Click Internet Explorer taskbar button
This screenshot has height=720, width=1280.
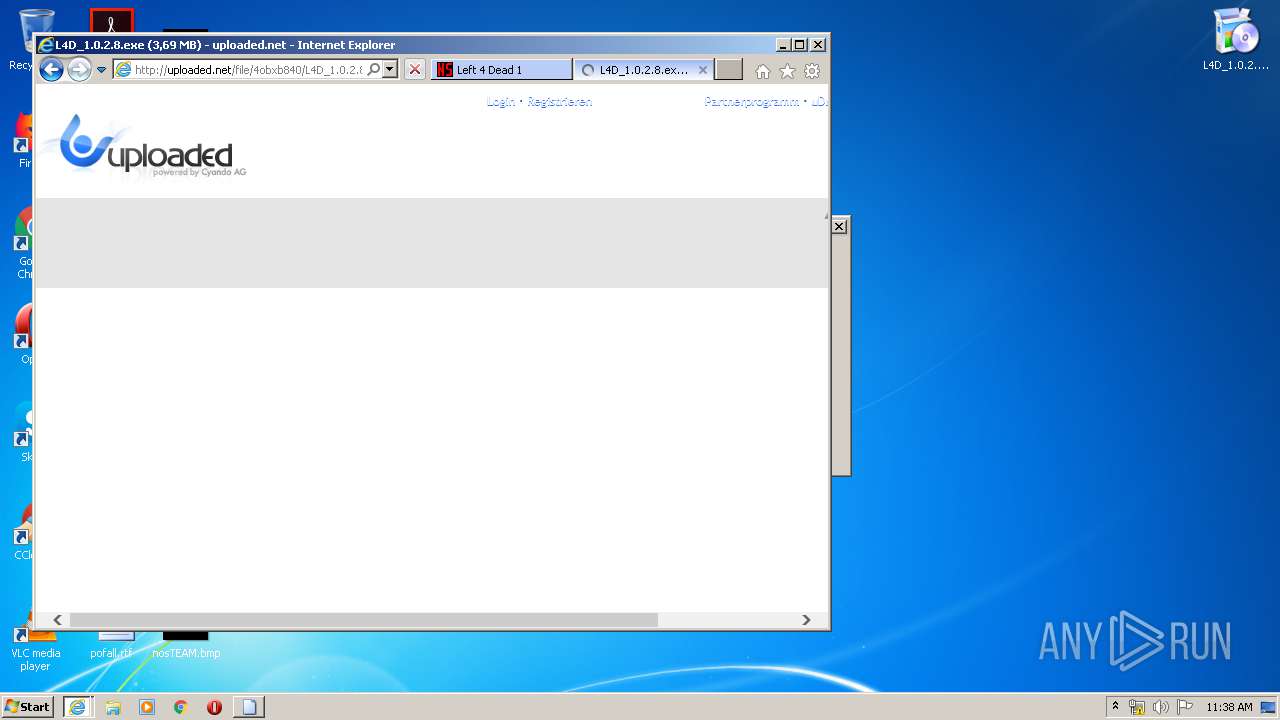tap(77, 707)
